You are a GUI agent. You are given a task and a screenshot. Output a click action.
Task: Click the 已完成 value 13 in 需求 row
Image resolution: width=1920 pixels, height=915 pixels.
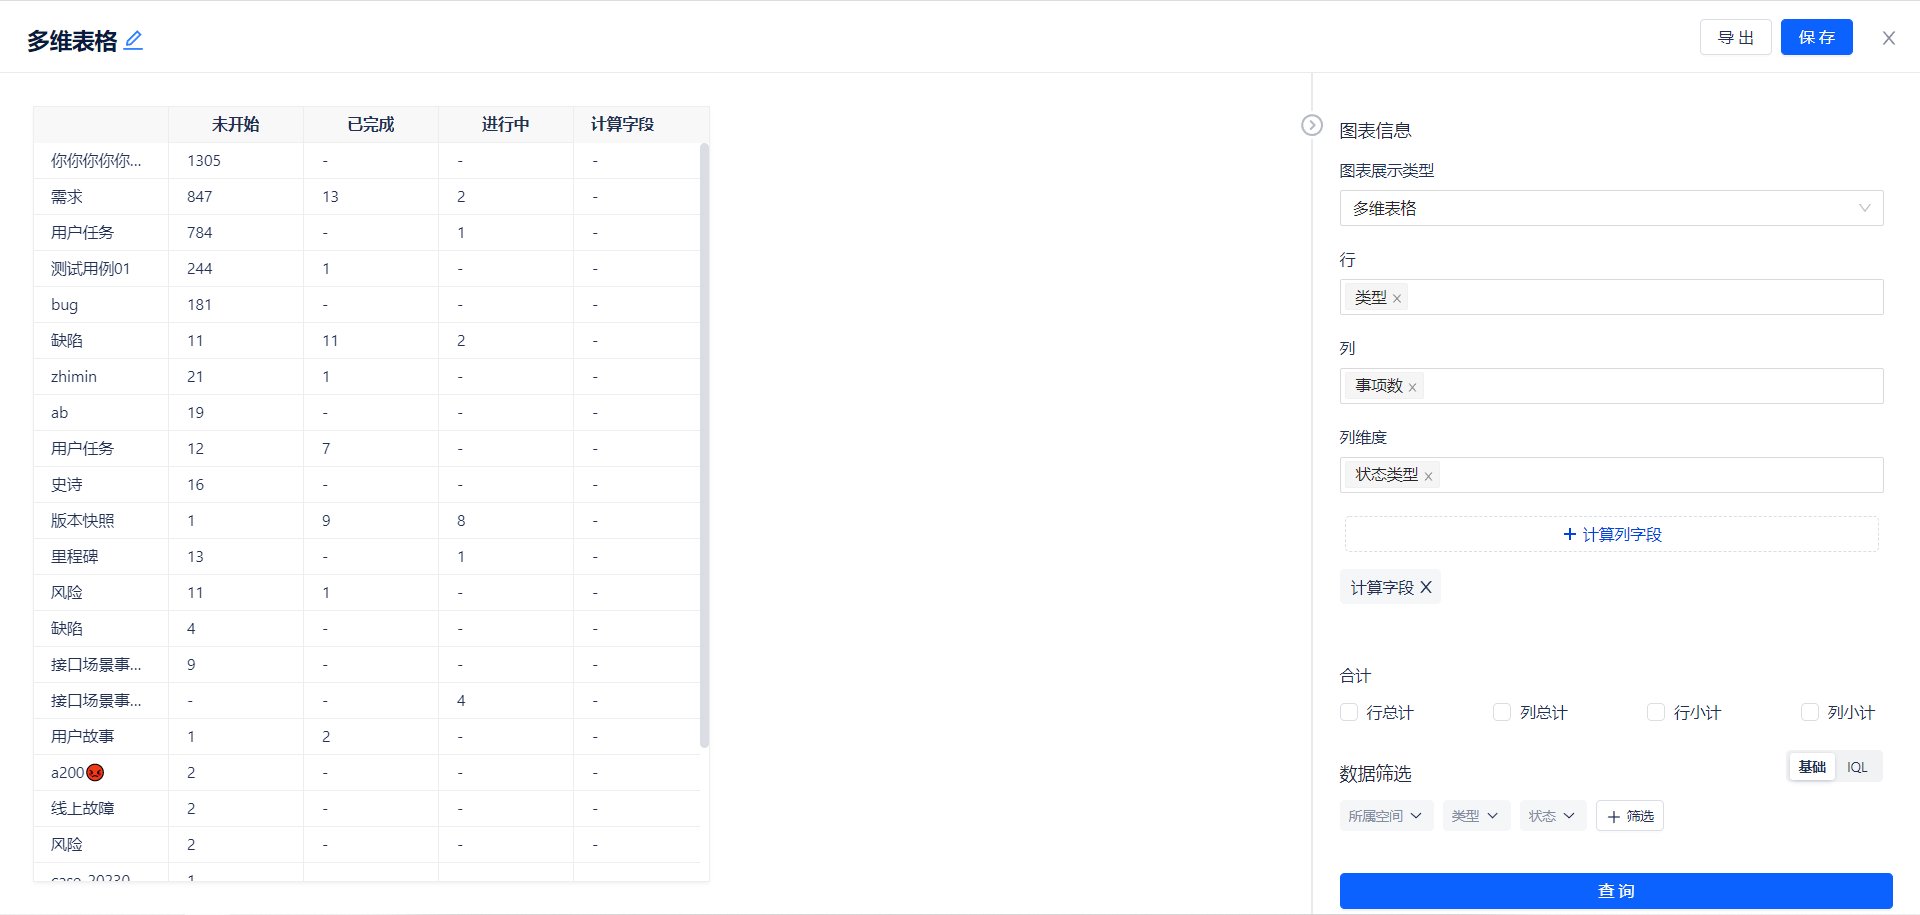pyautogui.click(x=330, y=196)
